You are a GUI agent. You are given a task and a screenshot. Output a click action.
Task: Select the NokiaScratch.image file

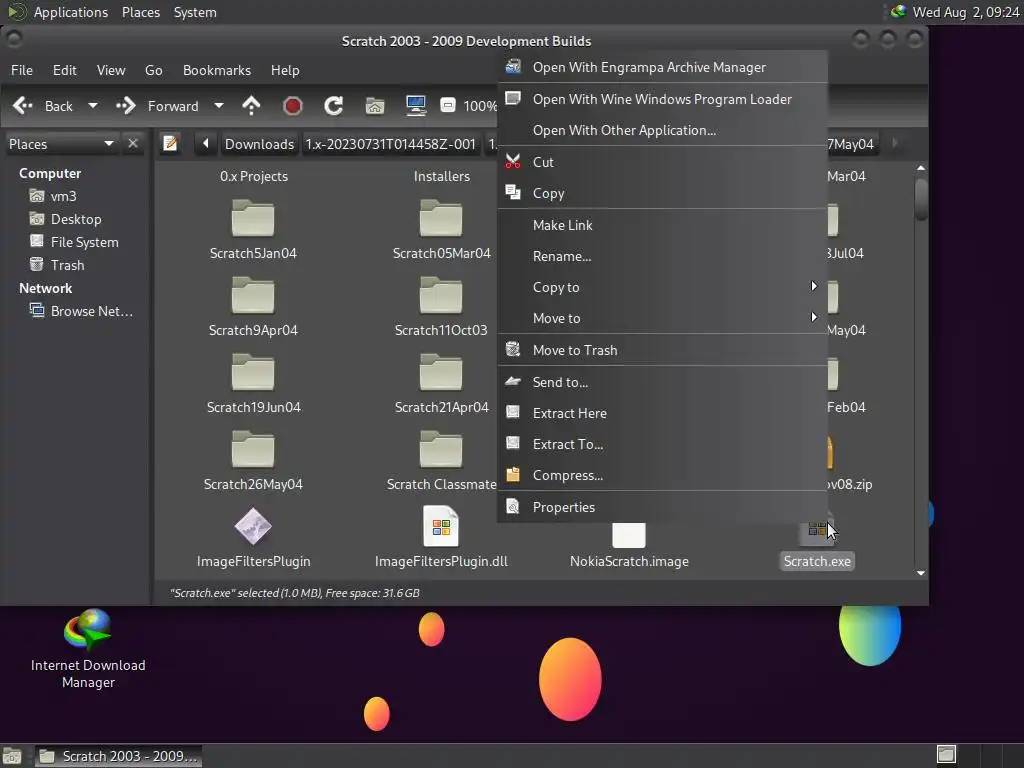(630, 546)
